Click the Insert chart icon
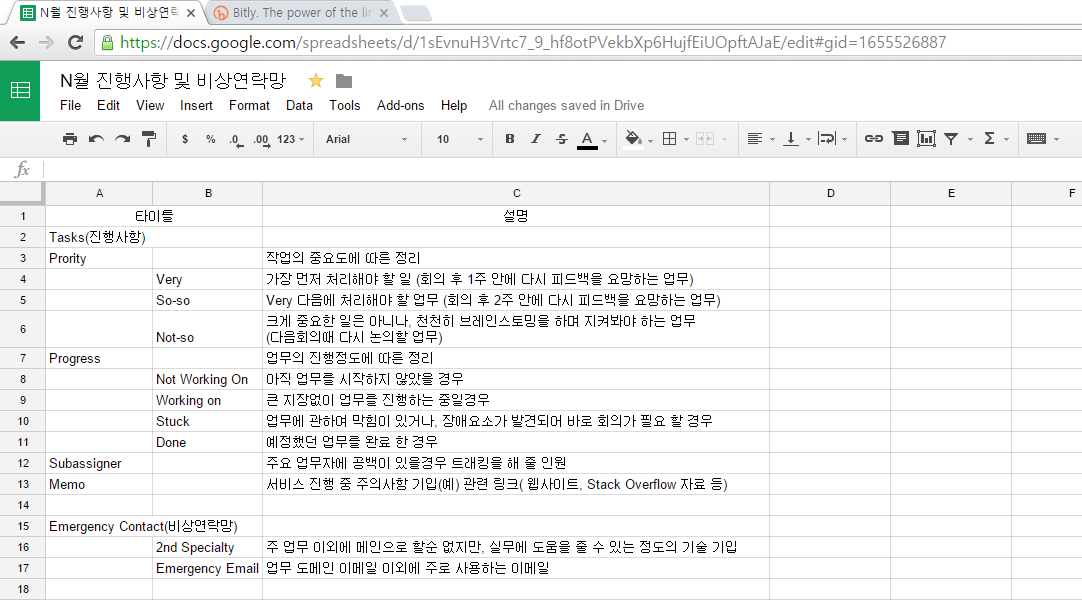Screen dimensions: 1082x600 click(x=926, y=139)
